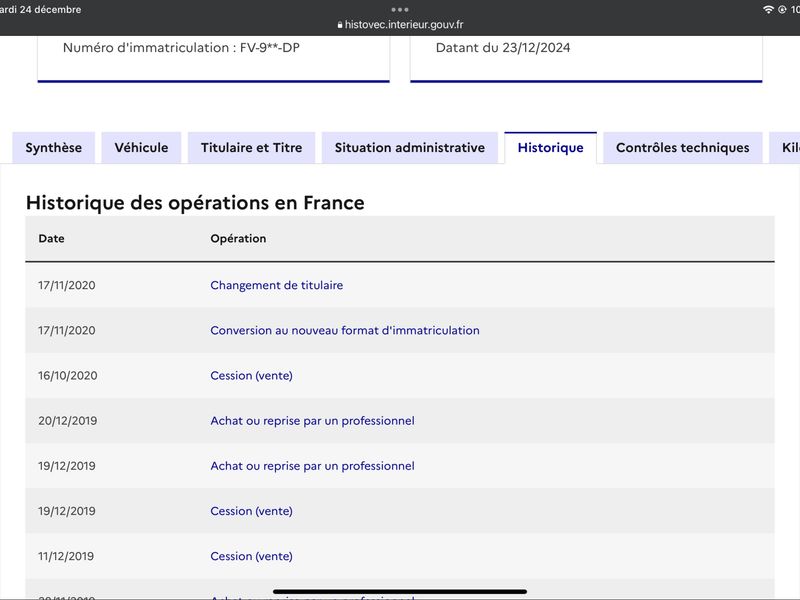Click Cession (vente) dated 11/12/2019
Viewport: 800px width, 600px height.
(252, 556)
